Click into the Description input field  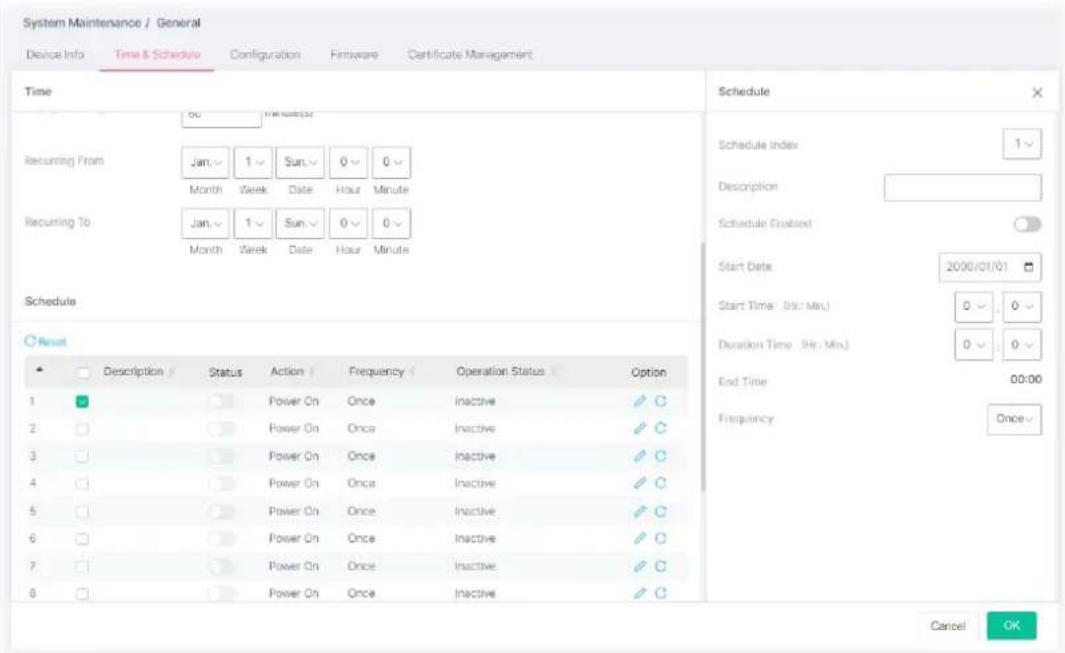click(x=962, y=188)
